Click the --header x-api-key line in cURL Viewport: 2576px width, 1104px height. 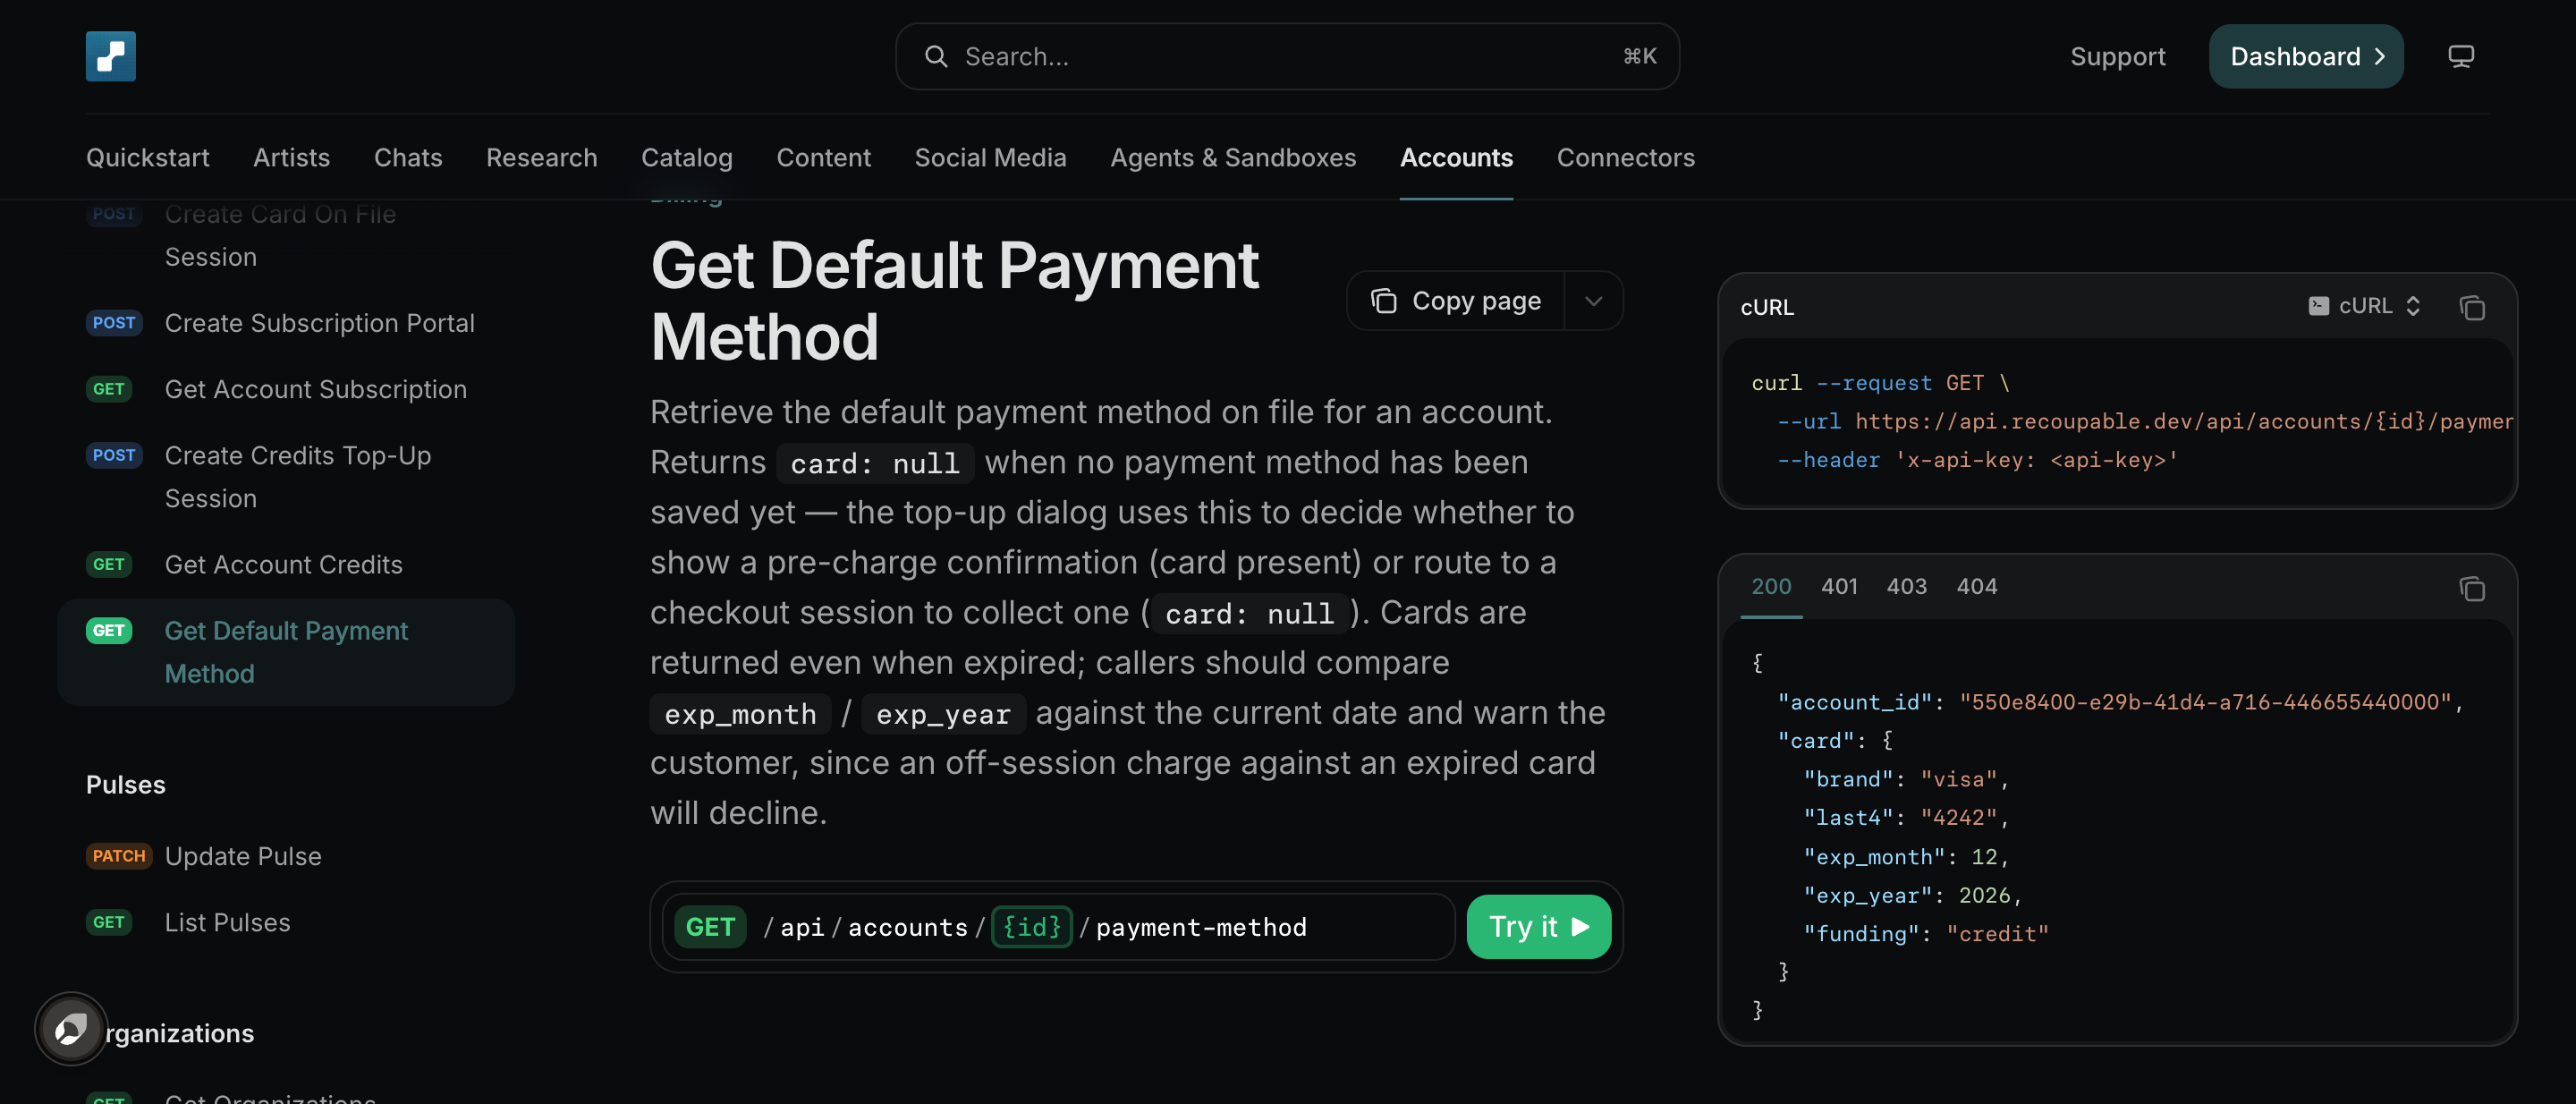(x=1977, y=460)
